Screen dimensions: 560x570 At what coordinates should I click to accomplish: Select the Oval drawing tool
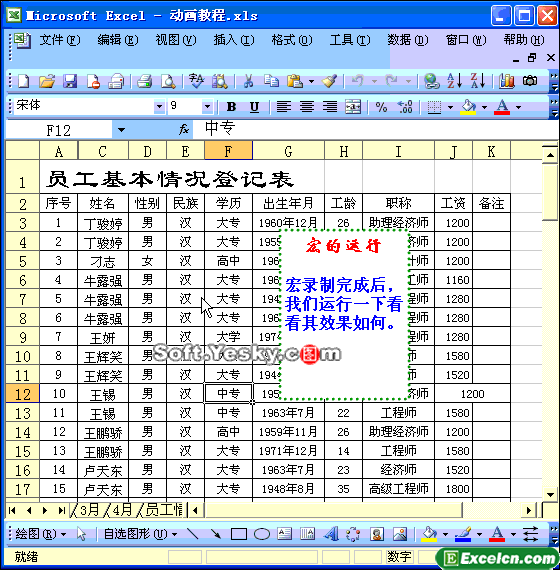(262, 534)
